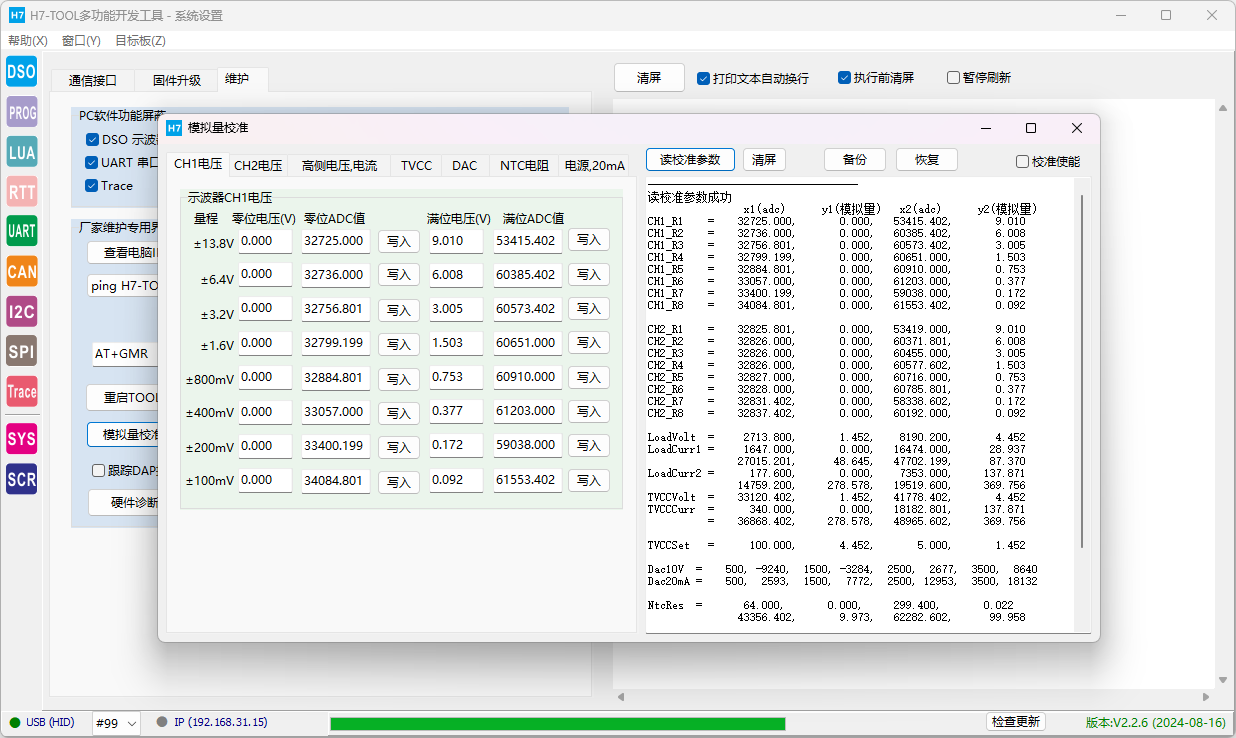This screenshot has height=738, width=1236.
Task: Click the 备份 backup button
Action: coord(854,160)
